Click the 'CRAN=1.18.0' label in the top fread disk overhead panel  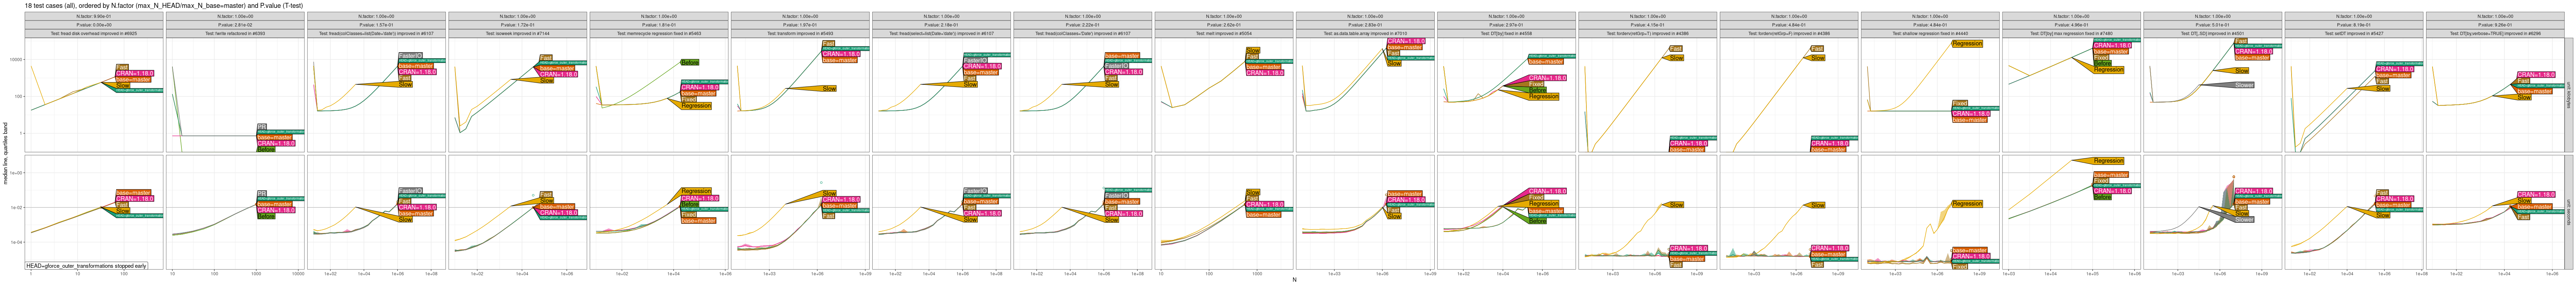134,73
